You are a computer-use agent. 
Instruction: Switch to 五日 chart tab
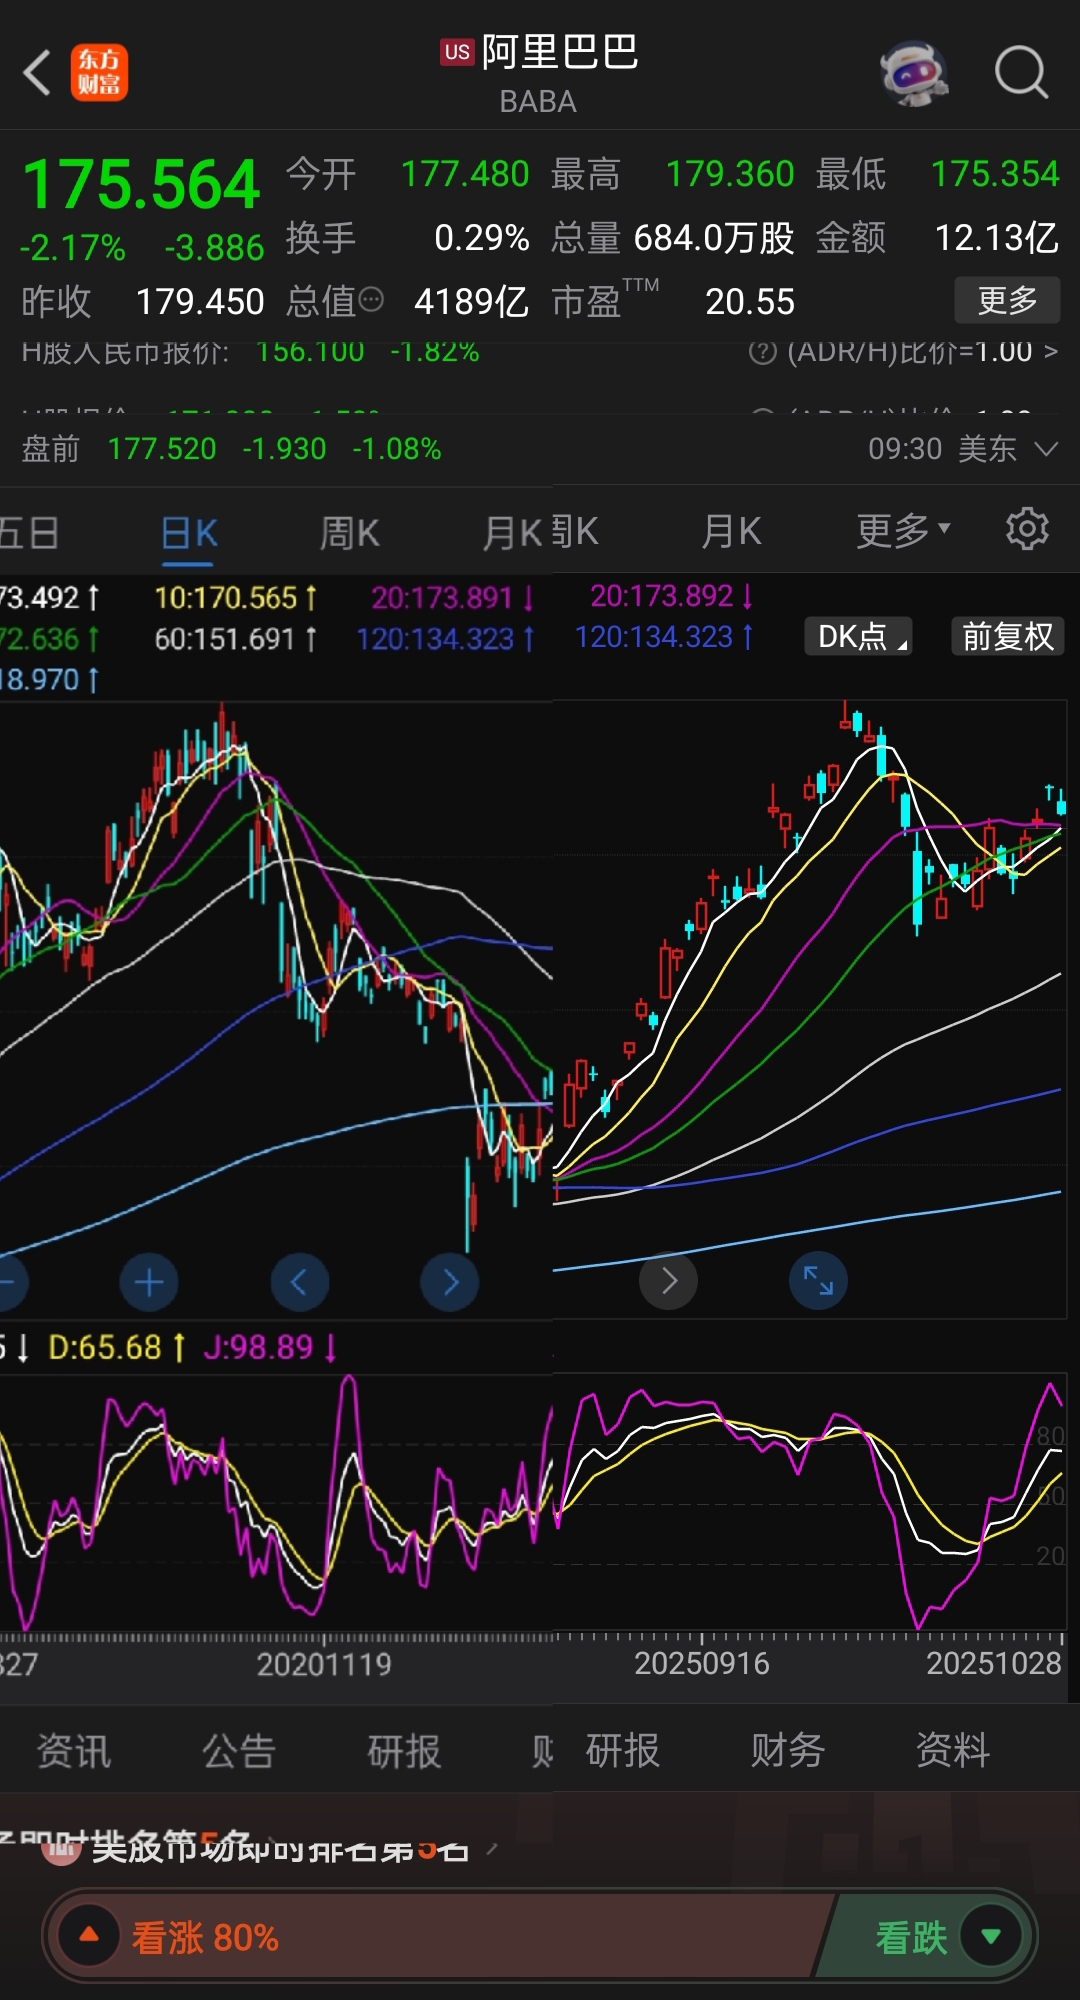coord(28,532)
